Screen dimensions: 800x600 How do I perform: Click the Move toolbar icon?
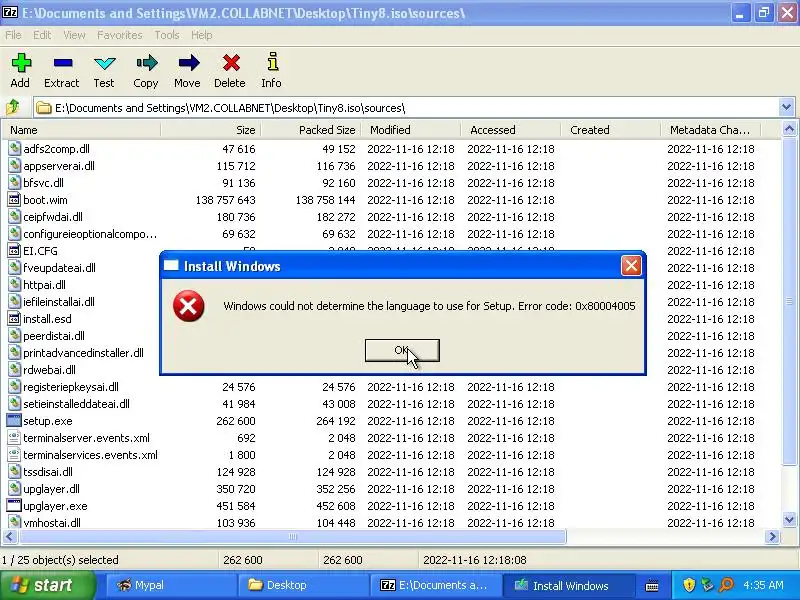[x=188, y=63]
